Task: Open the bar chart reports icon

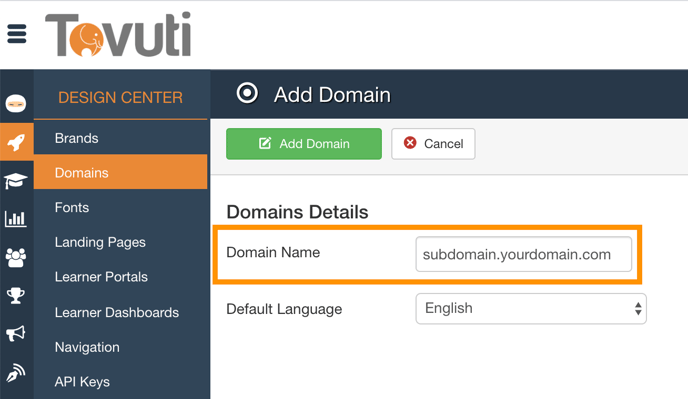Action: (x=16, y=218)
